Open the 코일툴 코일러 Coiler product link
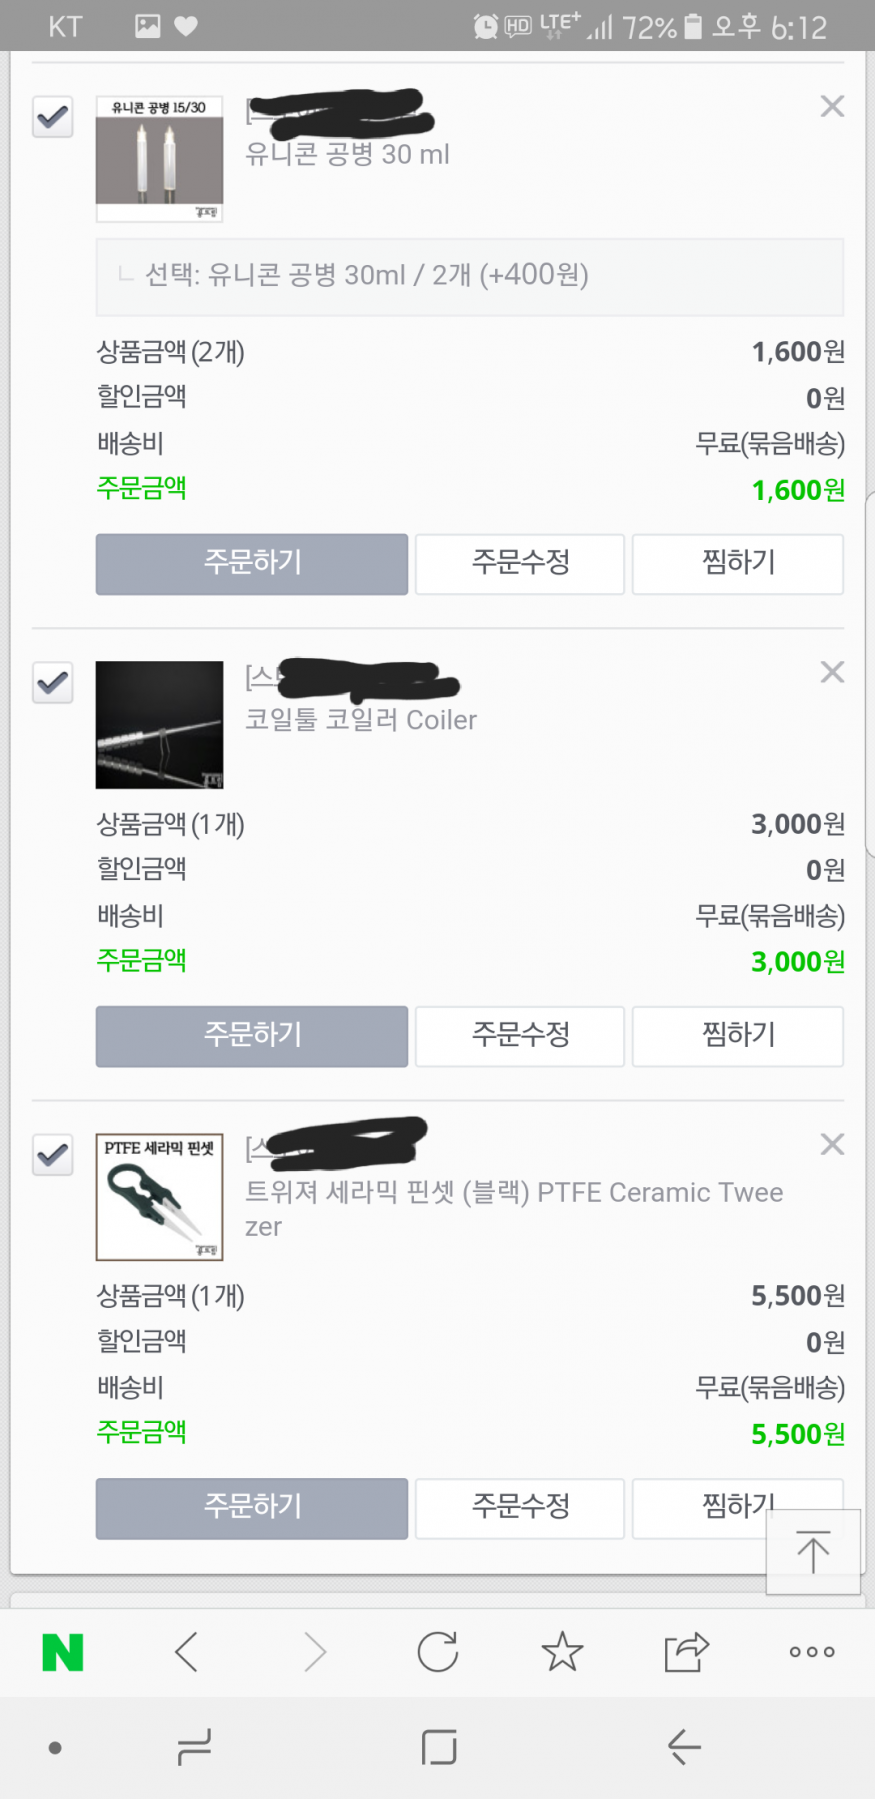Image resolution: width=875 pixels, height=1799 pixels. click(361, 720)
